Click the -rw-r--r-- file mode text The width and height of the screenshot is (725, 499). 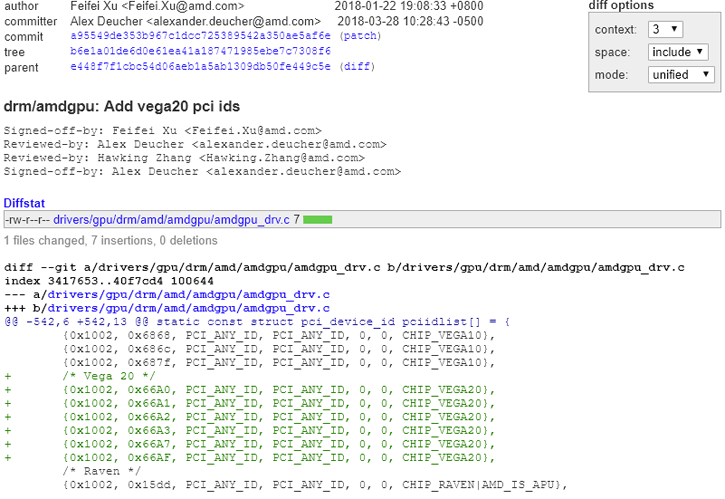pyautogui.click(x=27, y=219)
